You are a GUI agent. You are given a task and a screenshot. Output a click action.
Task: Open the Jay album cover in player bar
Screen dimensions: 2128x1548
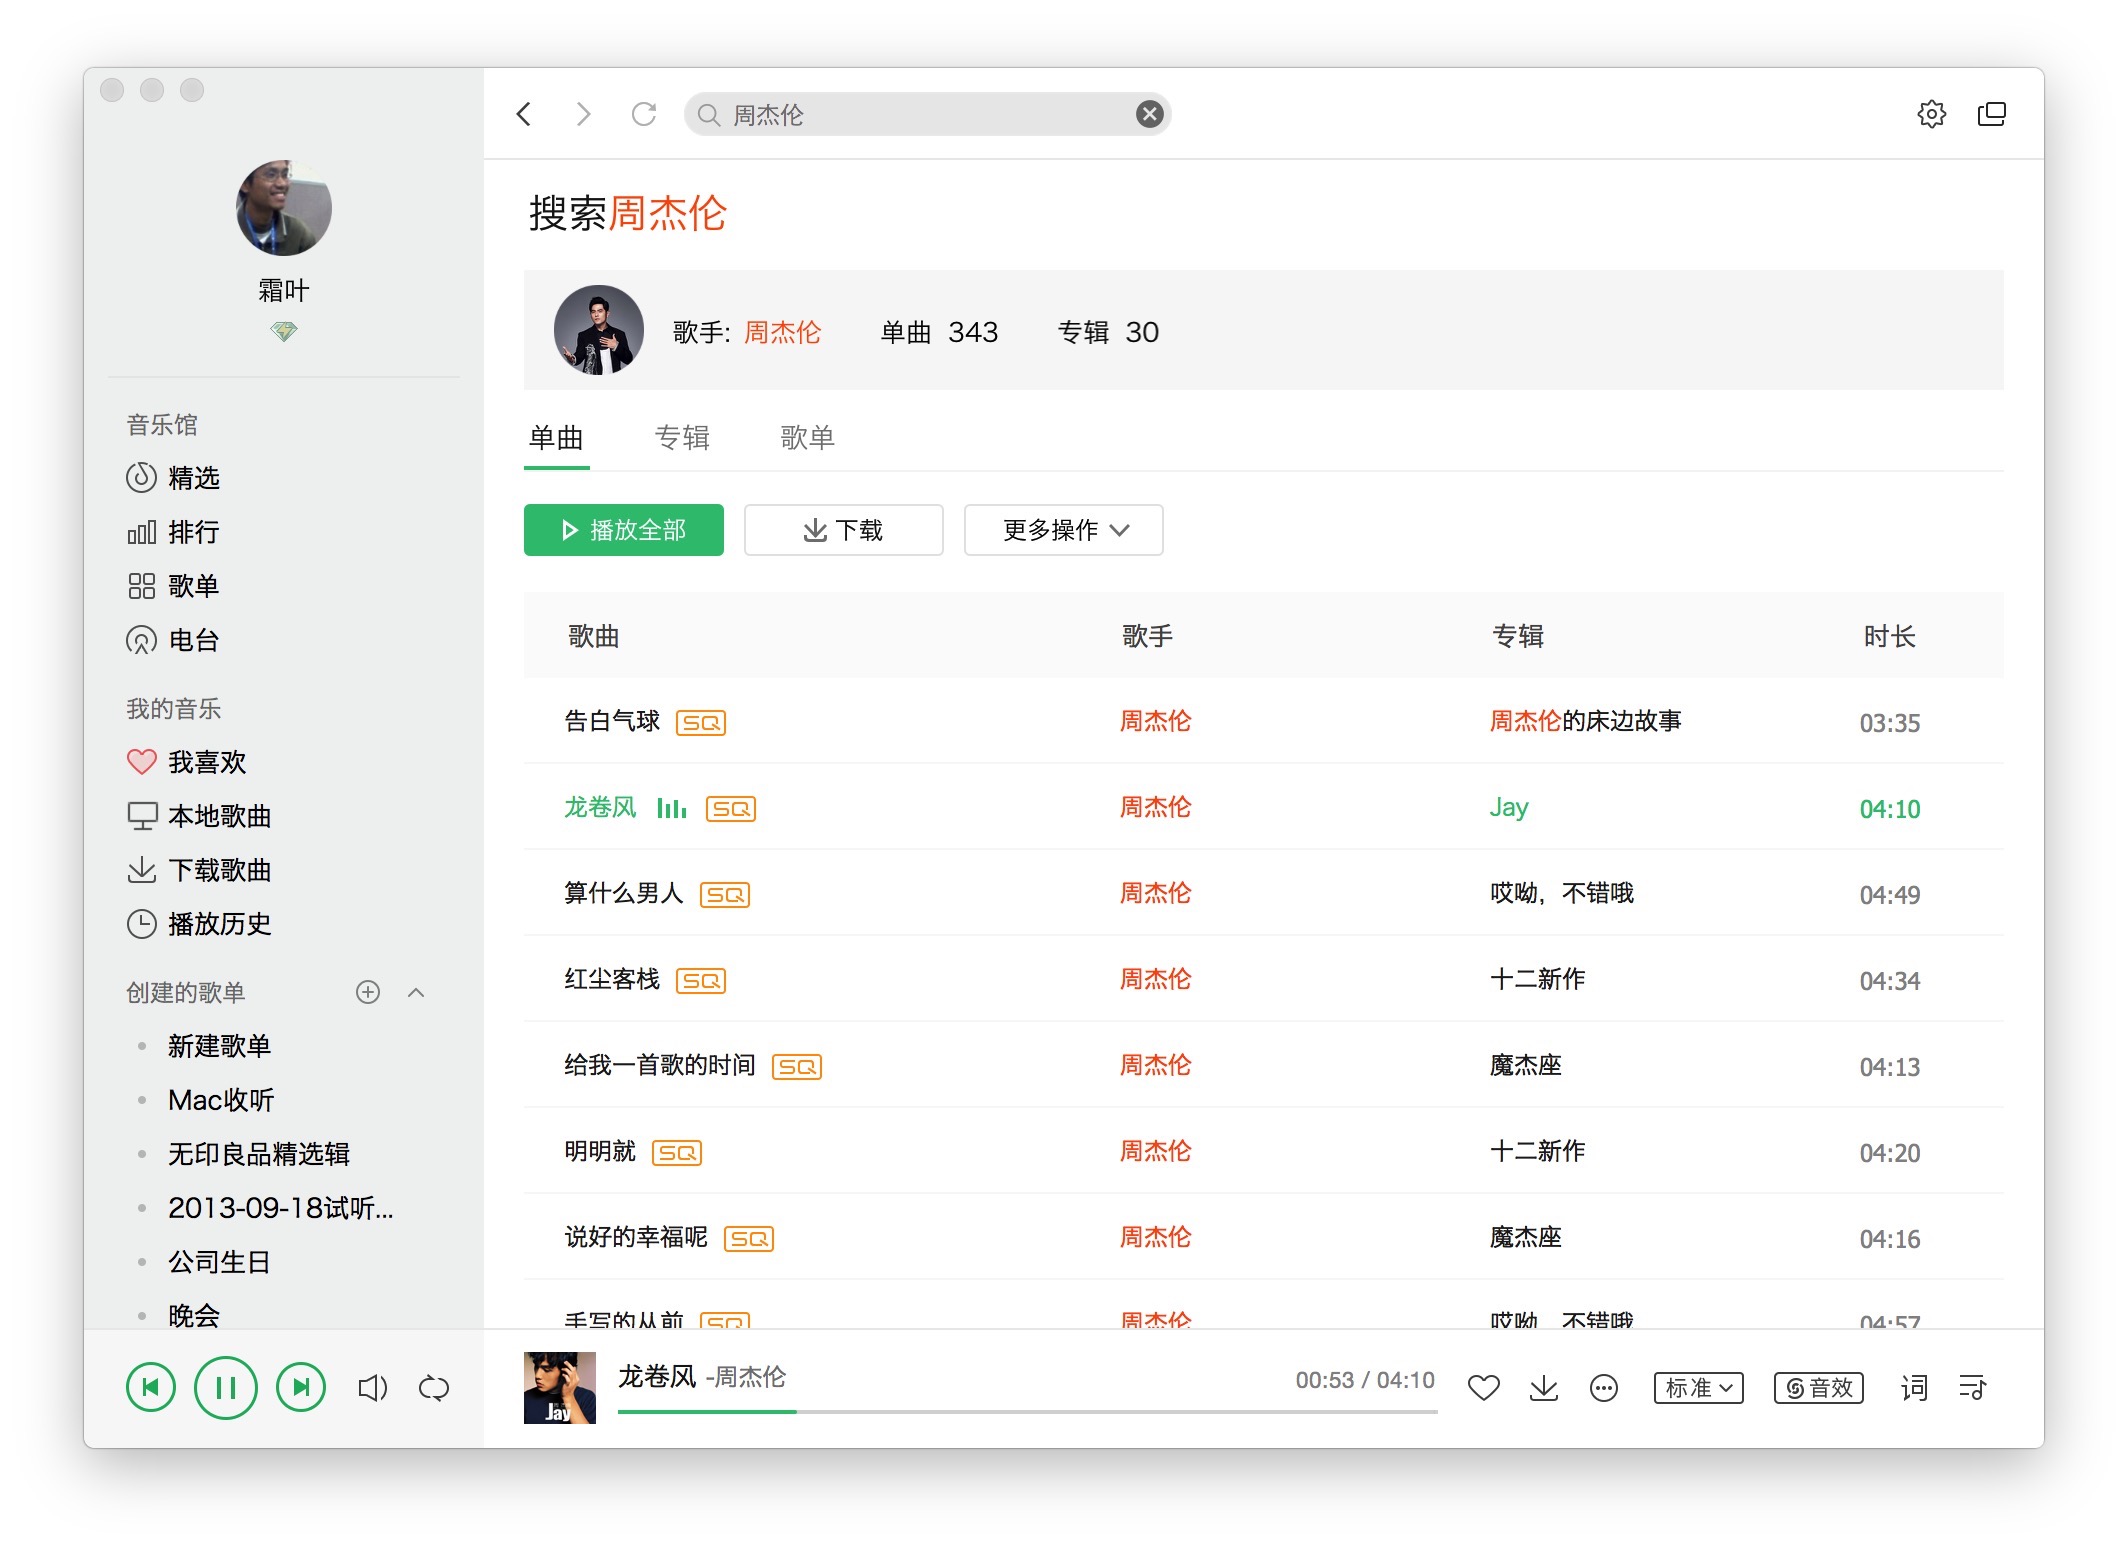point(560,1388)
